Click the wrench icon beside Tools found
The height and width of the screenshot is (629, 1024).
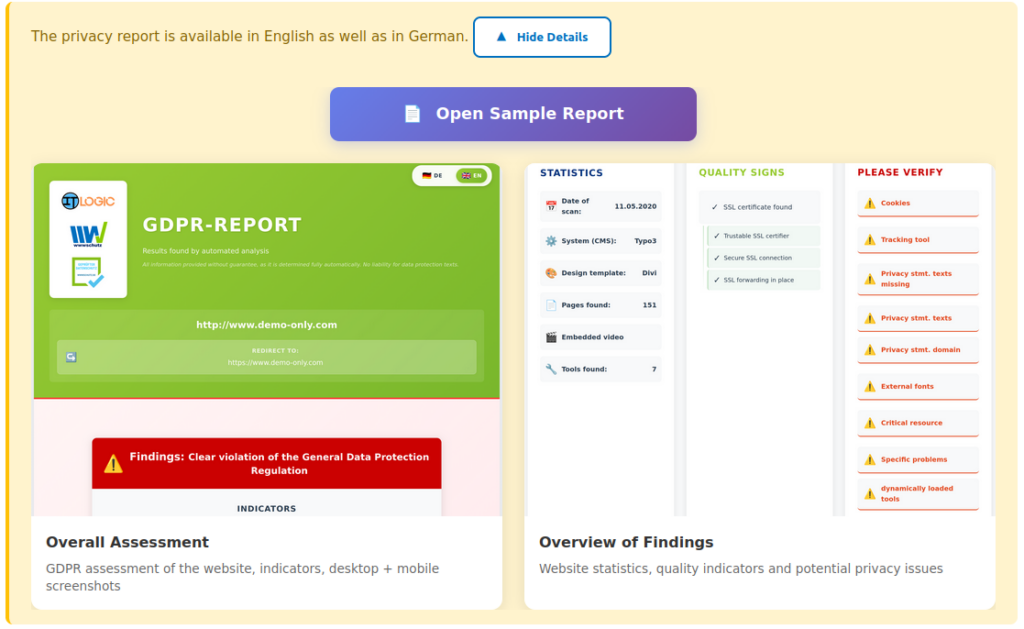coord(551,369)
